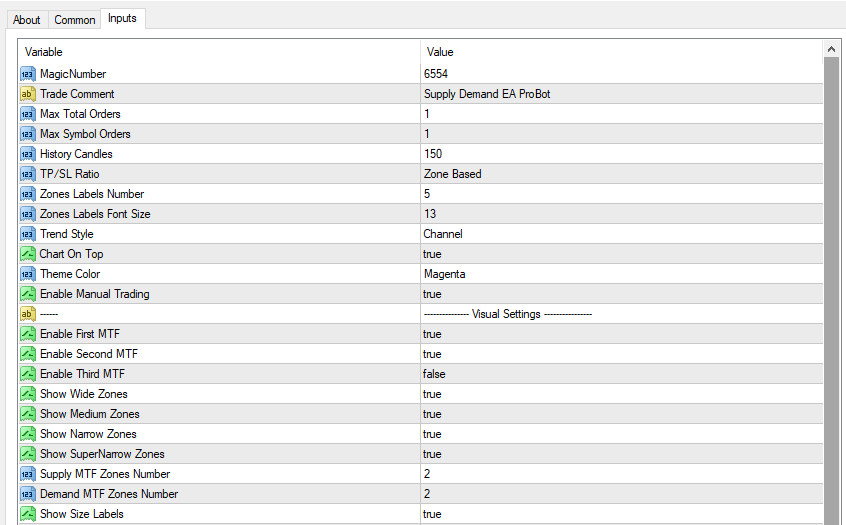The width and height of the screenshot is (846, 525).
Task: Toggle Show SuperNarrow Zones true value
Action: coord(432,454)
